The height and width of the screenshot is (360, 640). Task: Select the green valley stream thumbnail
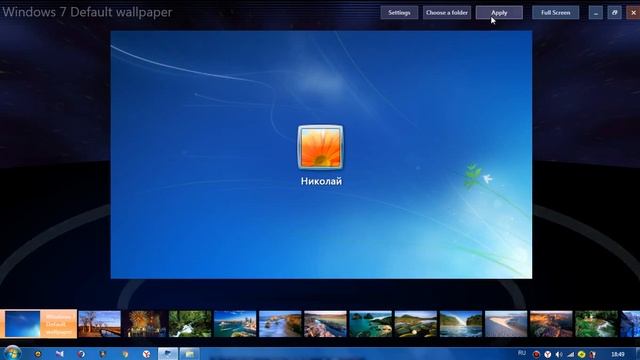coord(596,324)
